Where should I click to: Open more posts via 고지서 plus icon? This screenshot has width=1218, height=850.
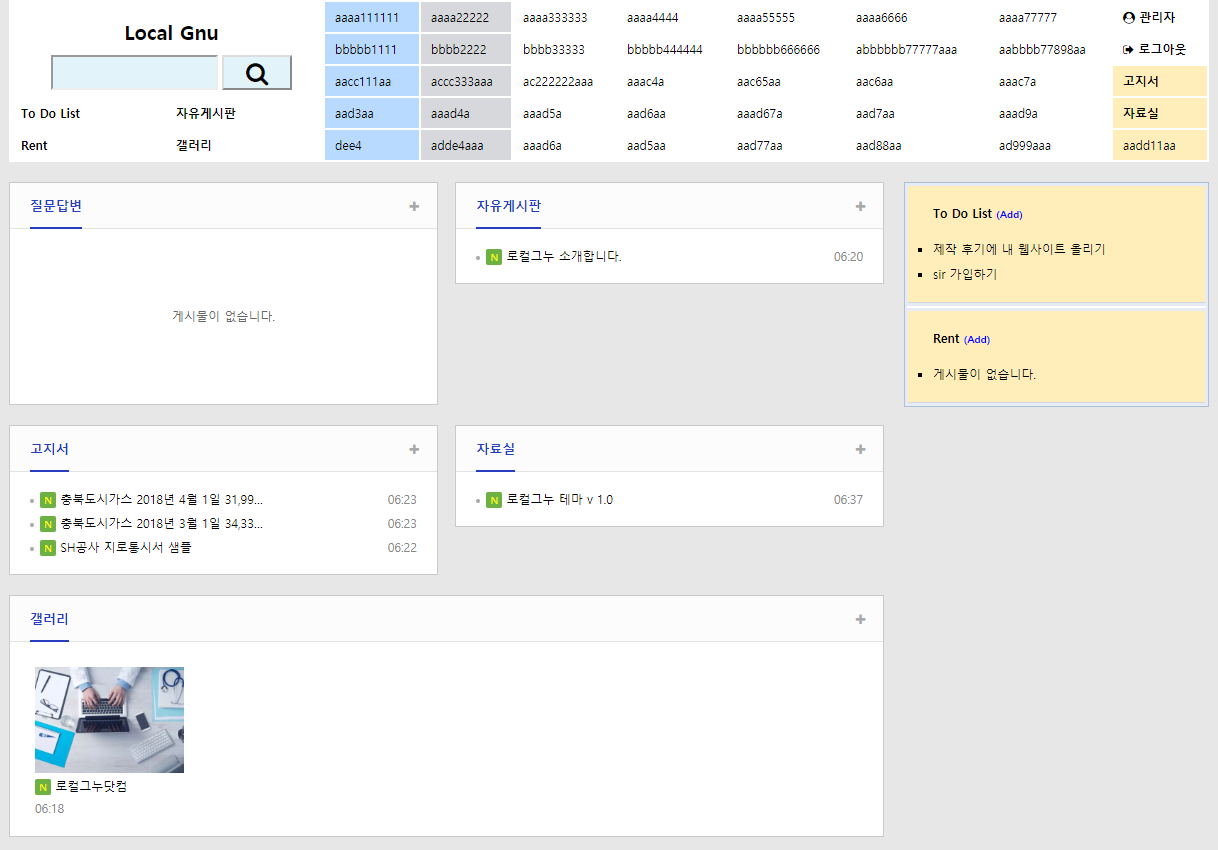(414, 450)
